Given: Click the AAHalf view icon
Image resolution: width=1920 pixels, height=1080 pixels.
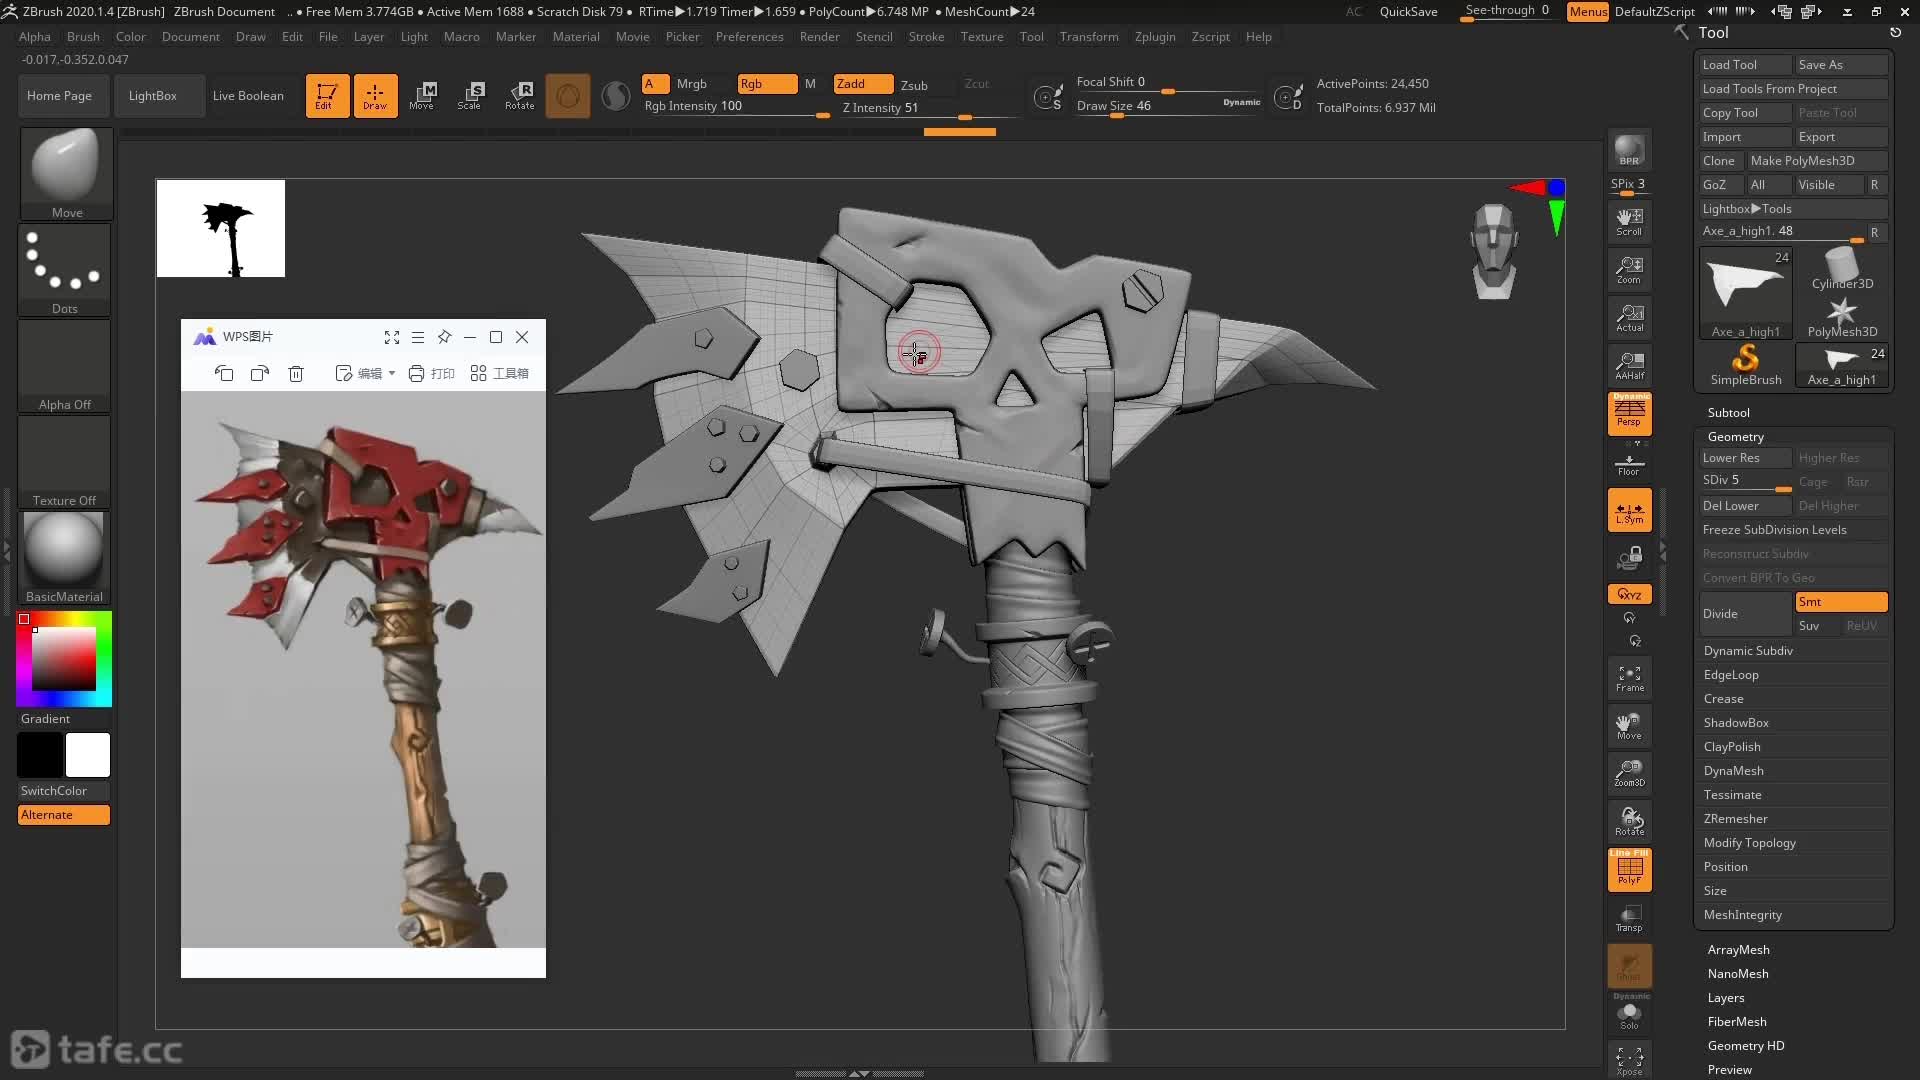Looking at the screenshot, I should pyautogui.click(x=1629, y=366).
